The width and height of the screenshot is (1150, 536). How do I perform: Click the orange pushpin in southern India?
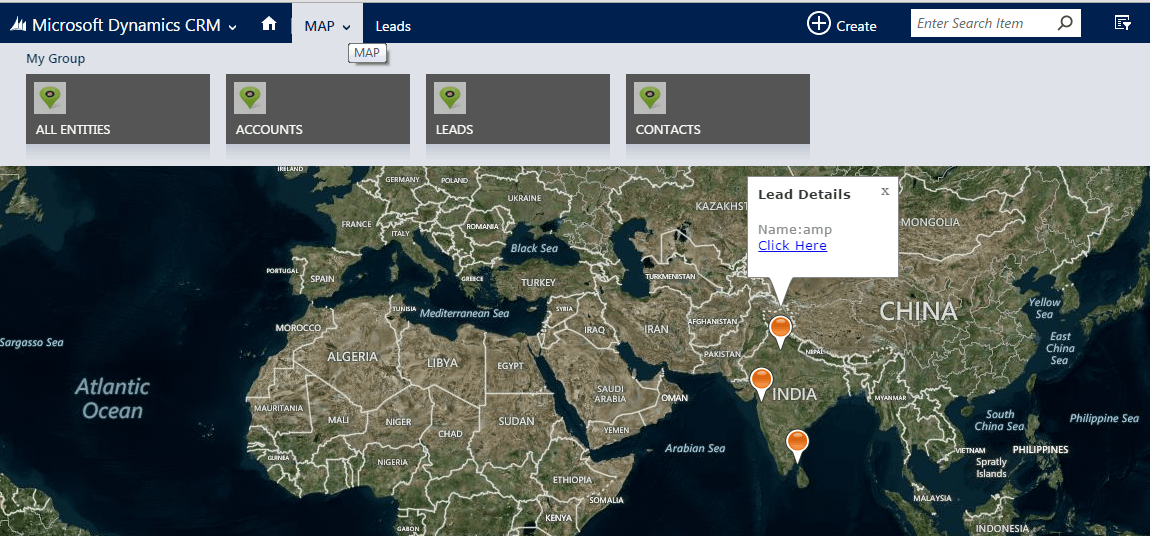pos(797,446)
